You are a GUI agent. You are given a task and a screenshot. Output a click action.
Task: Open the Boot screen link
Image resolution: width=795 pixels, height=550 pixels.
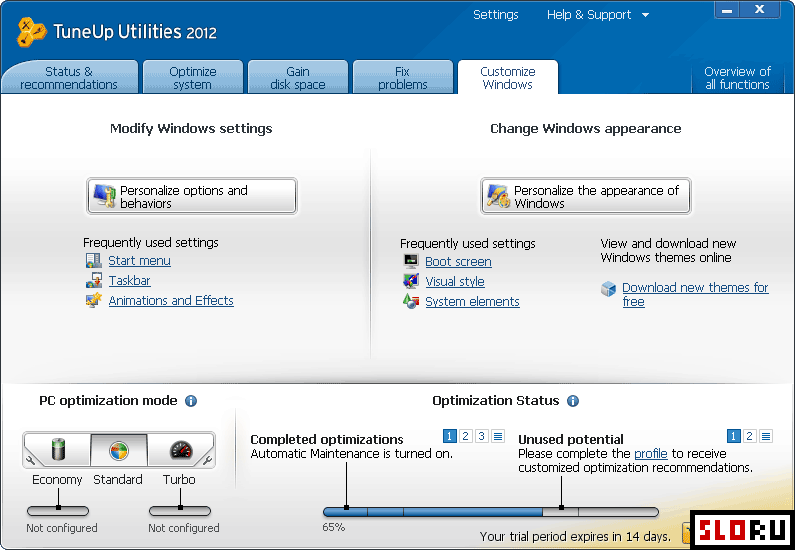(458, 262)
